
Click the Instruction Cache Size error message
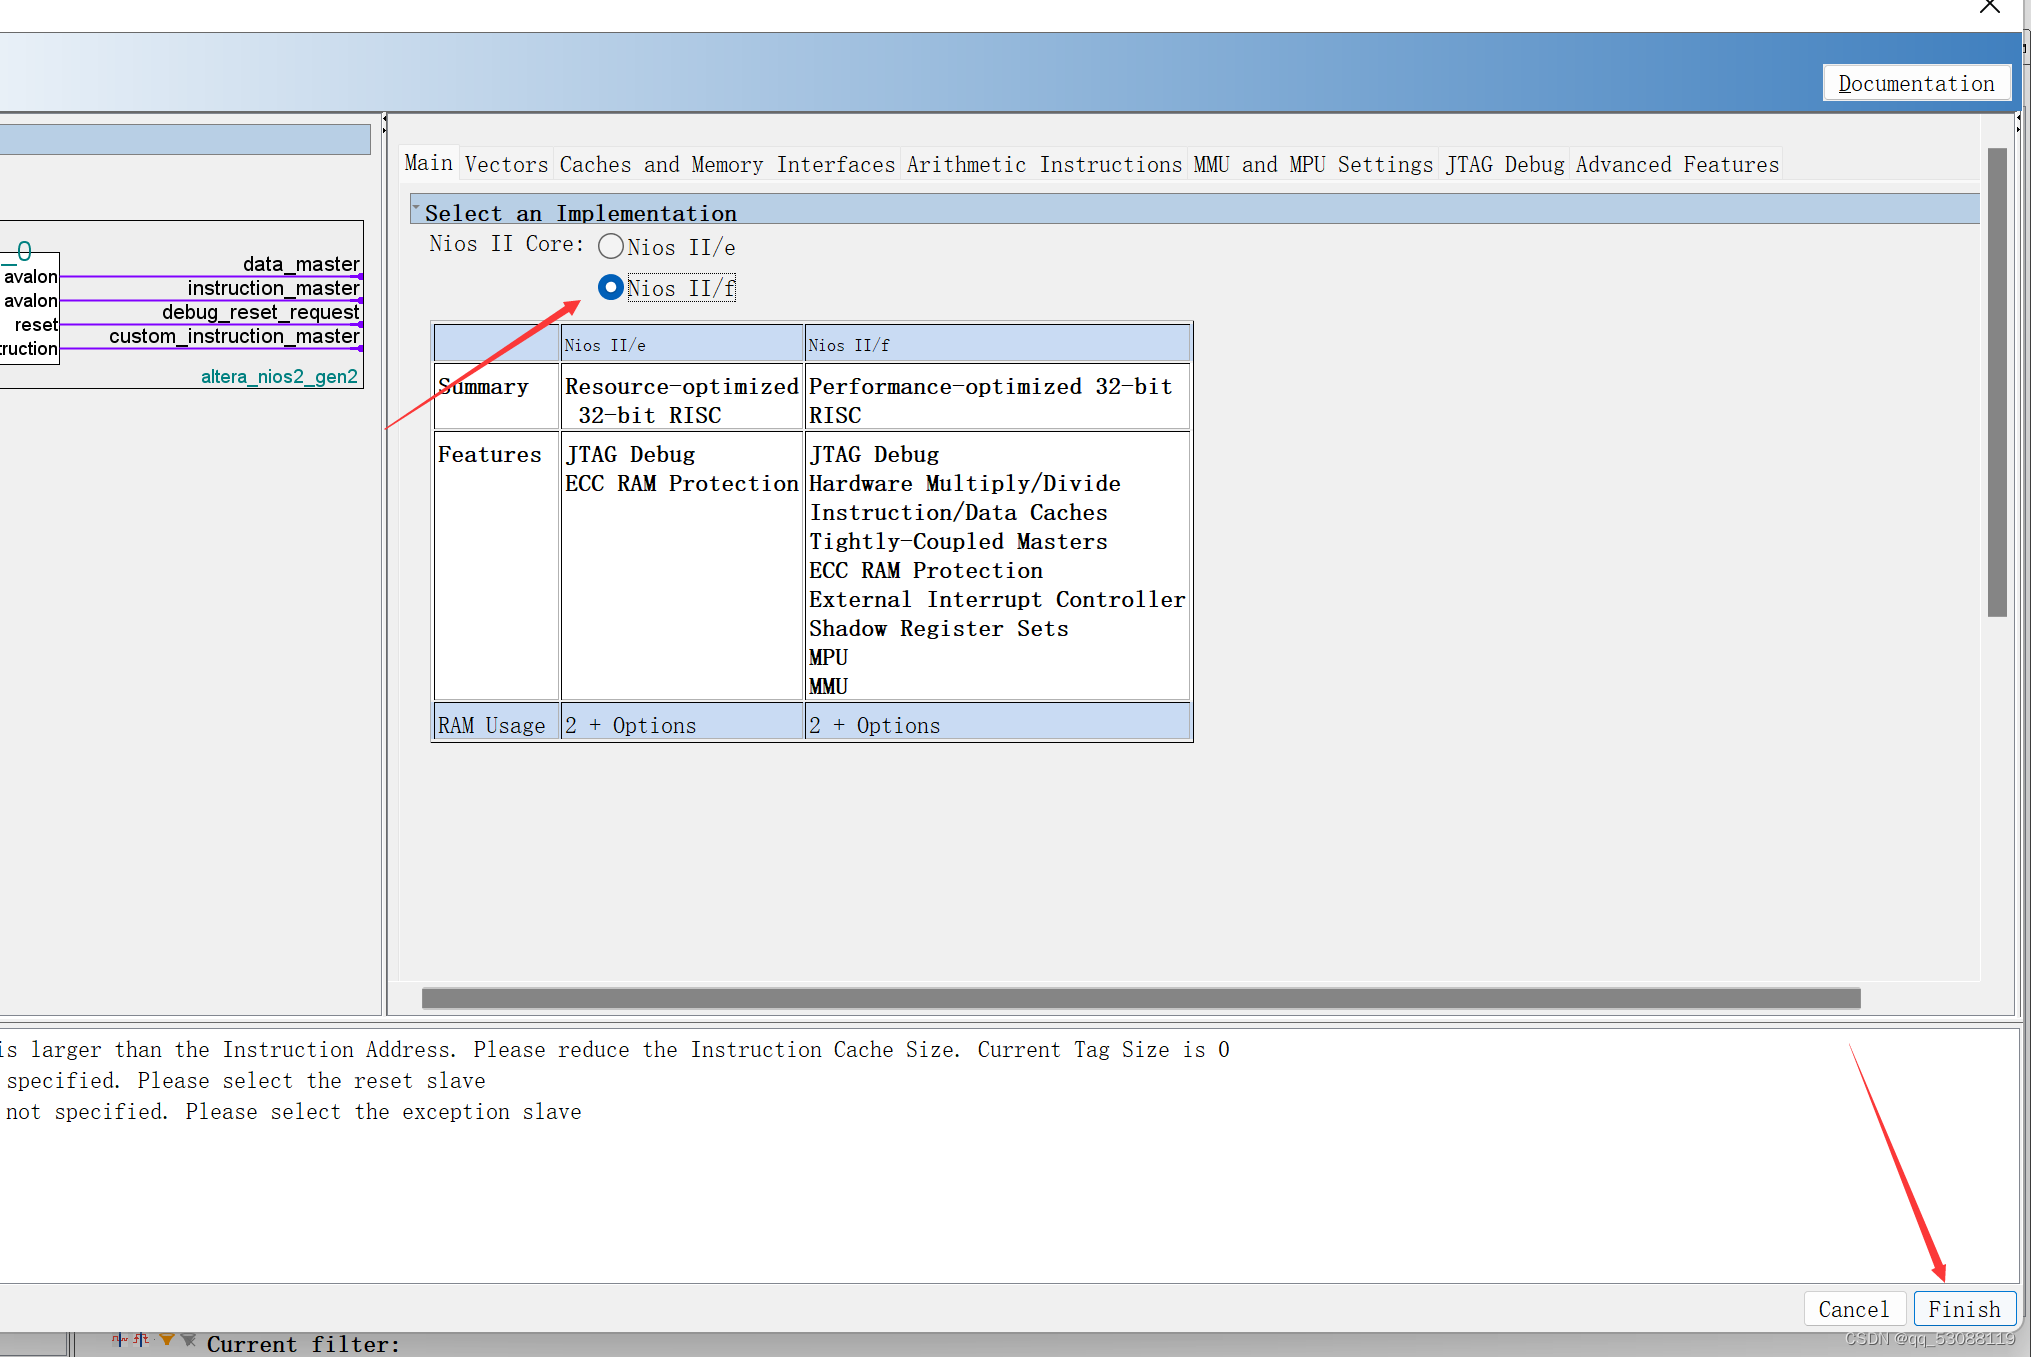[x=615, y=1050]
